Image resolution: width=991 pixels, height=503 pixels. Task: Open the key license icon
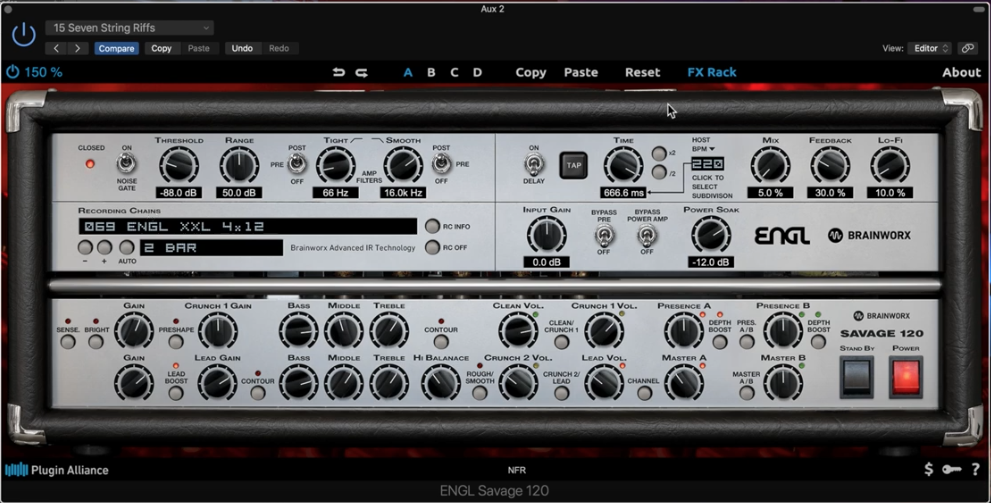(x=952, y=469)
